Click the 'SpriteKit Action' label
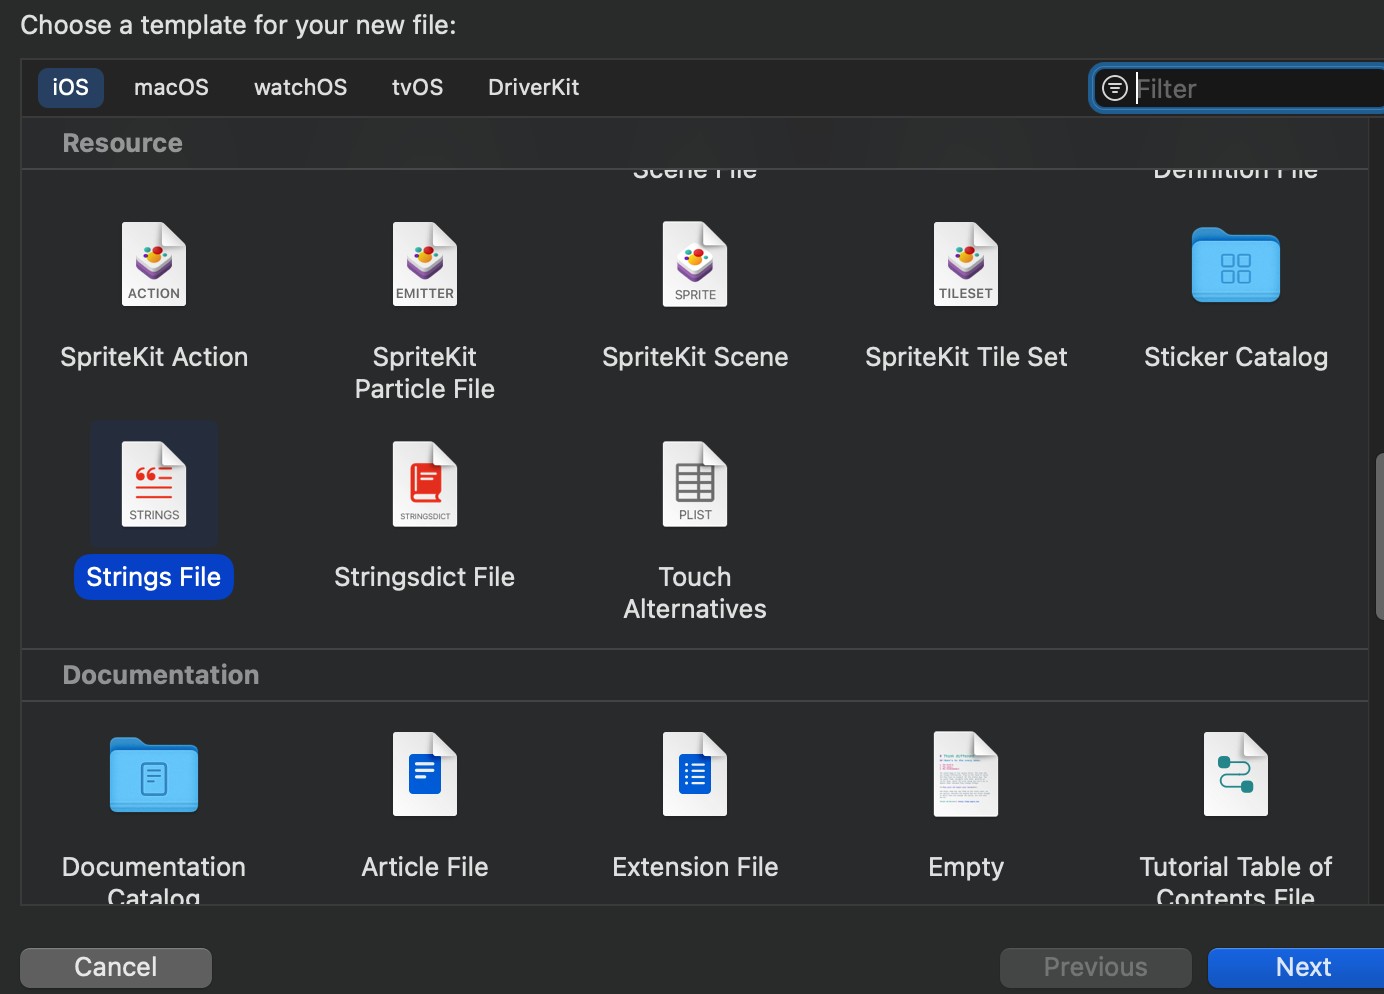The height and width of the screenshot is (994, 1384). pos(154,357)
